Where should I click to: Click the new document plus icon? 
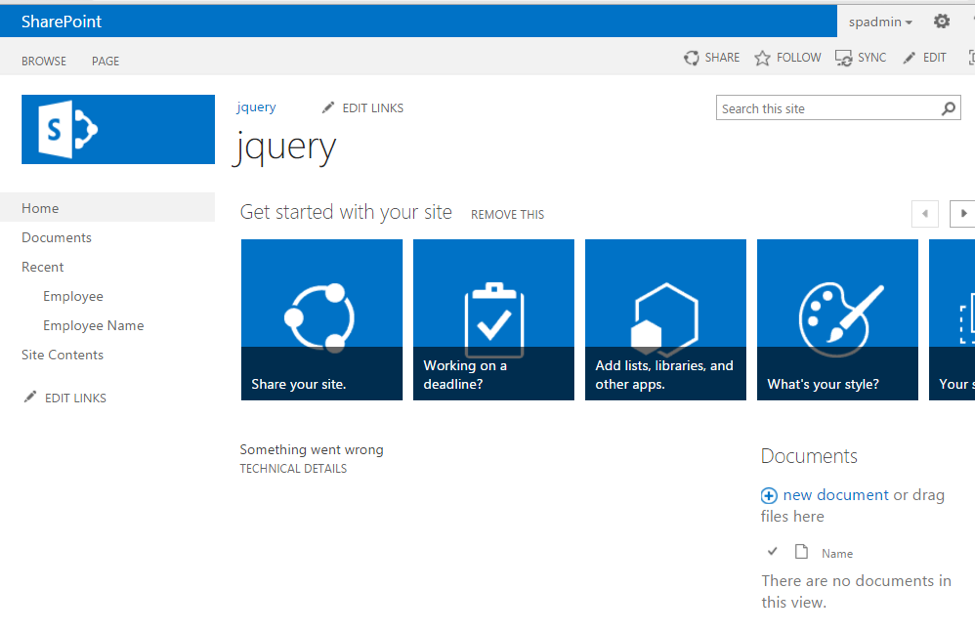[x=769, y=495]
